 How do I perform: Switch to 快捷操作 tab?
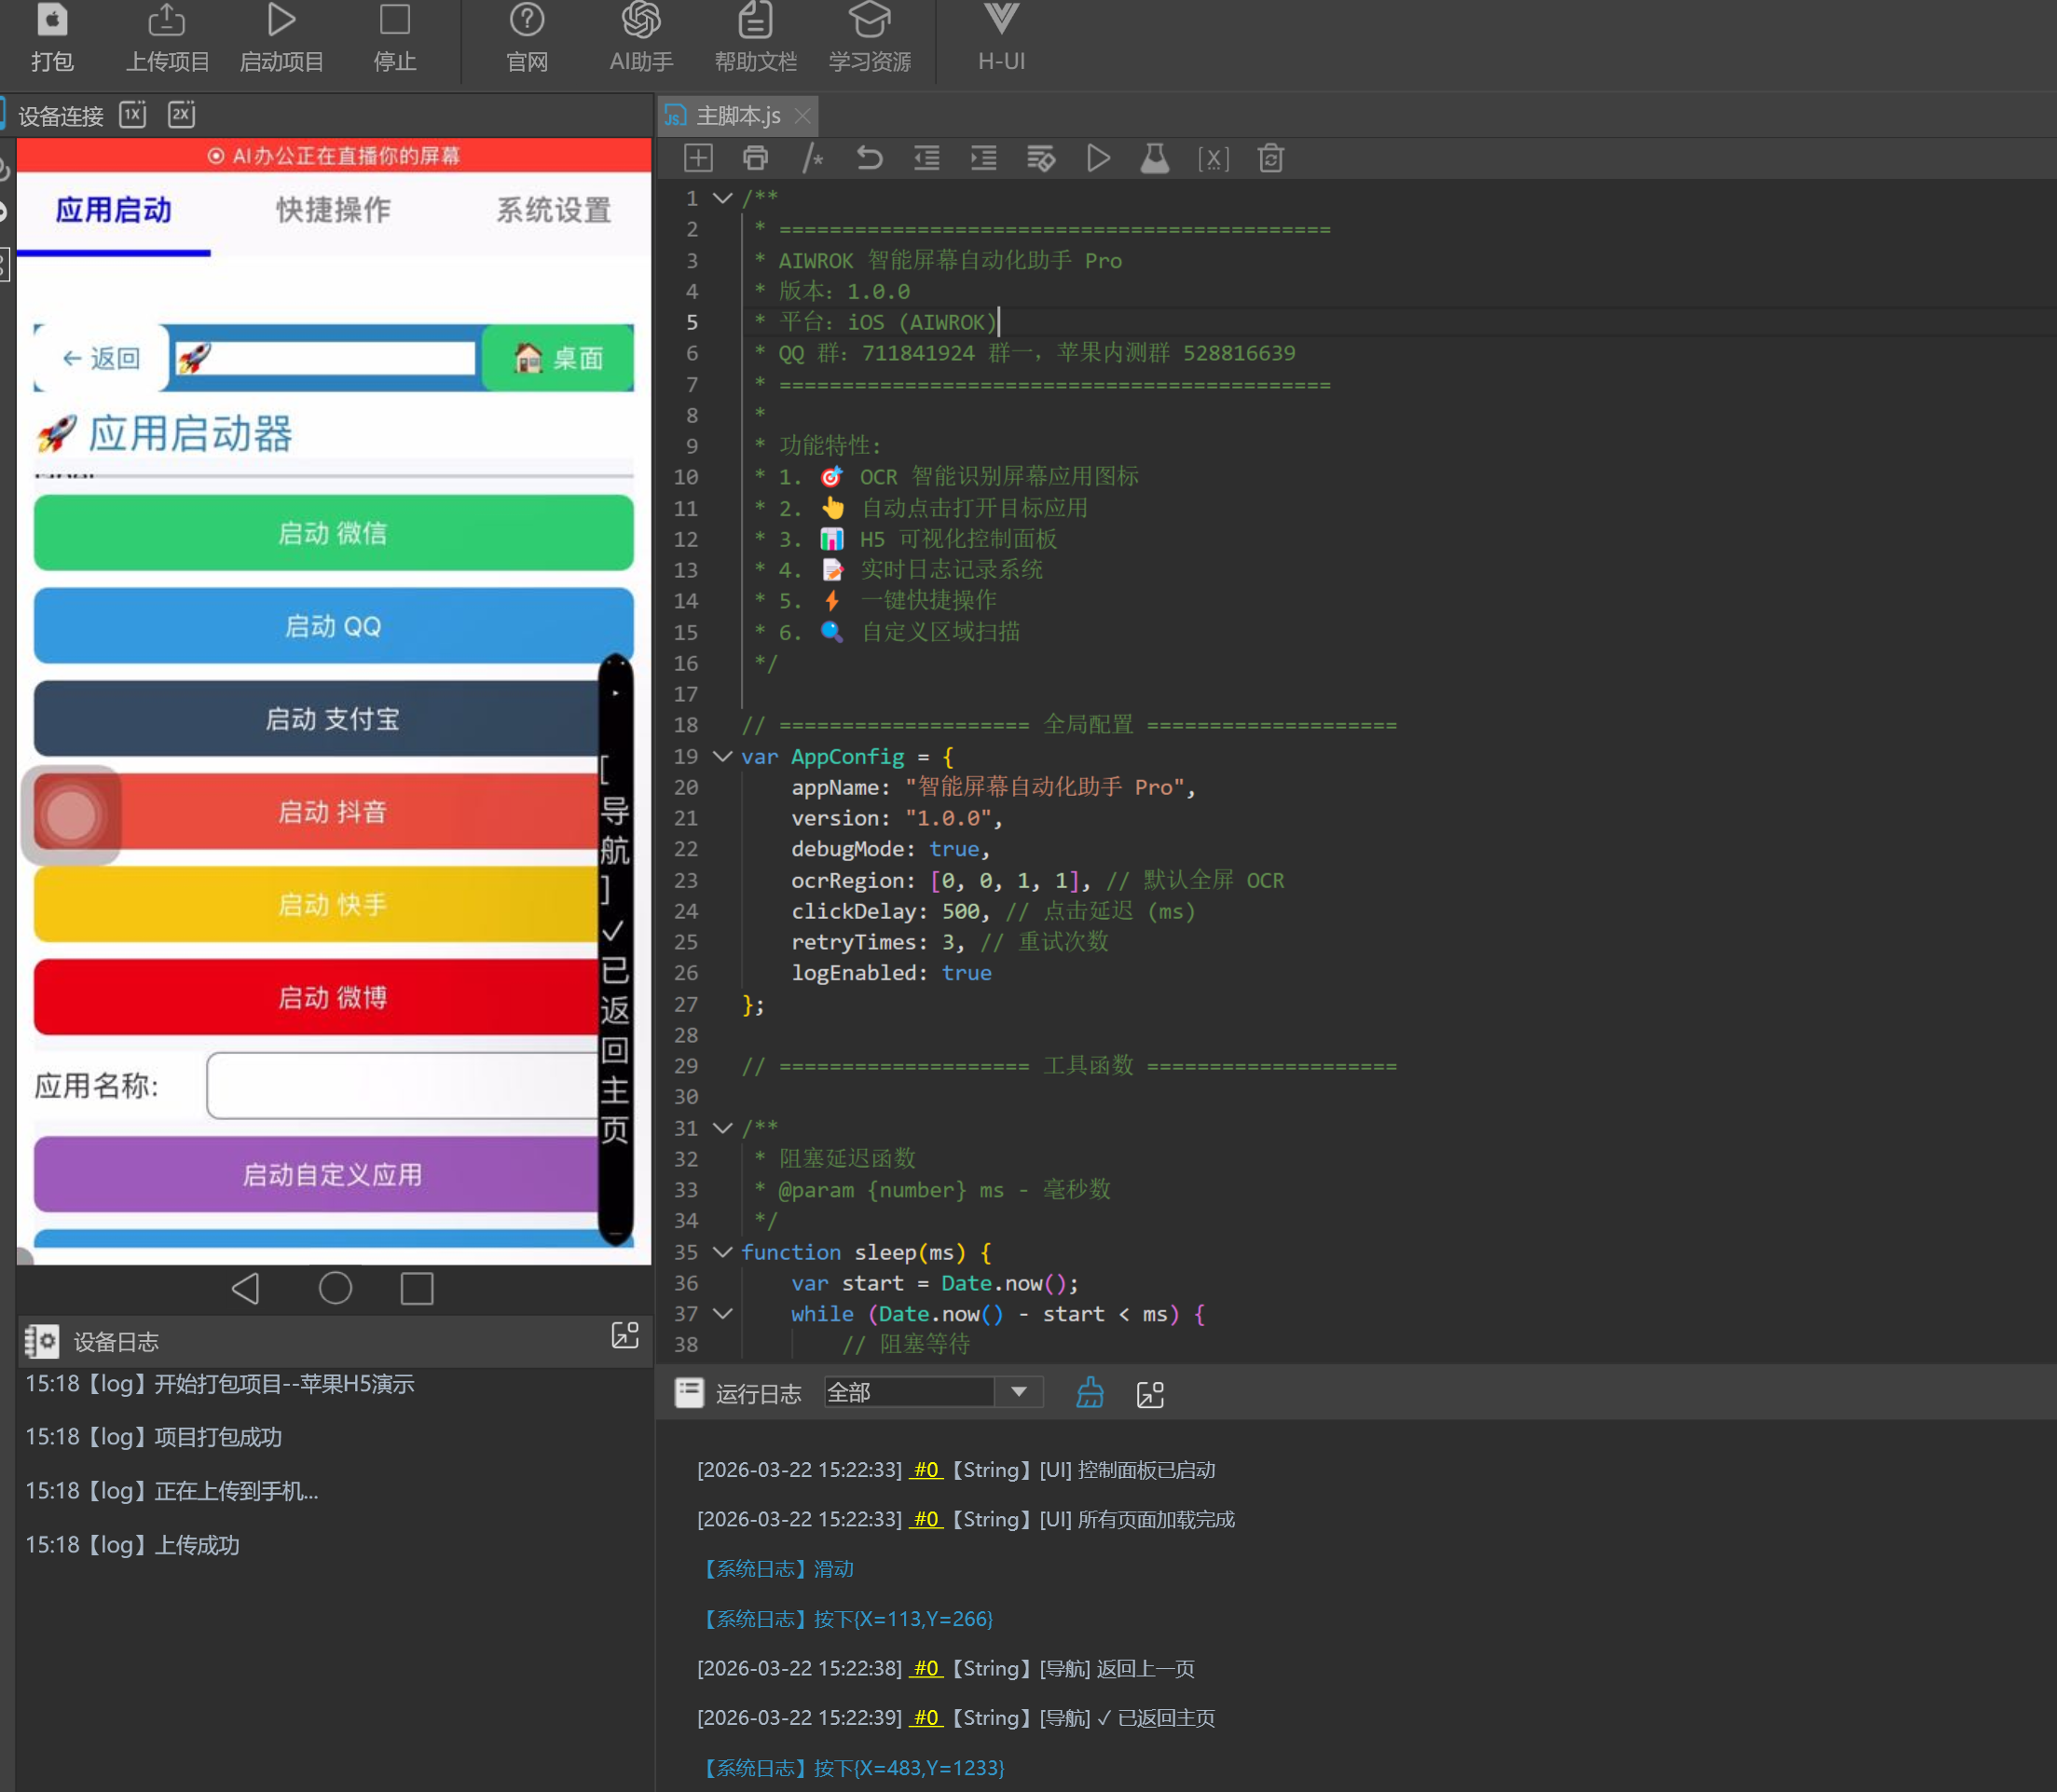(x=333, y=210)
